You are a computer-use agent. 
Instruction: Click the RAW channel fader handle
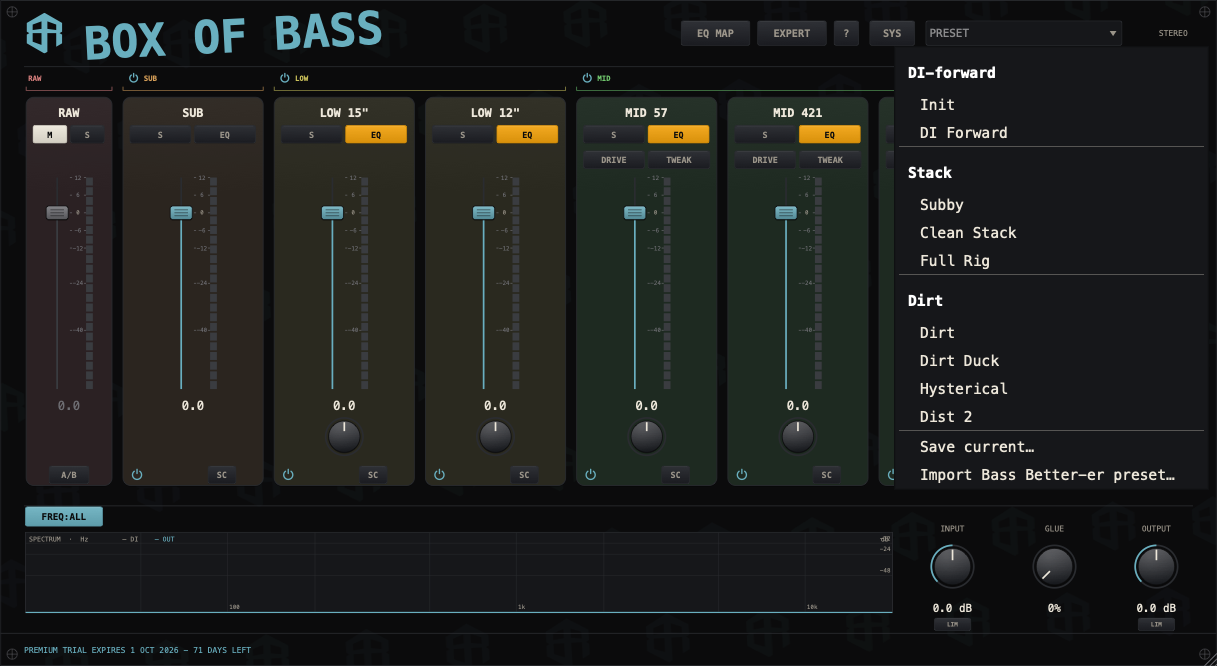[x=57, y=212]
